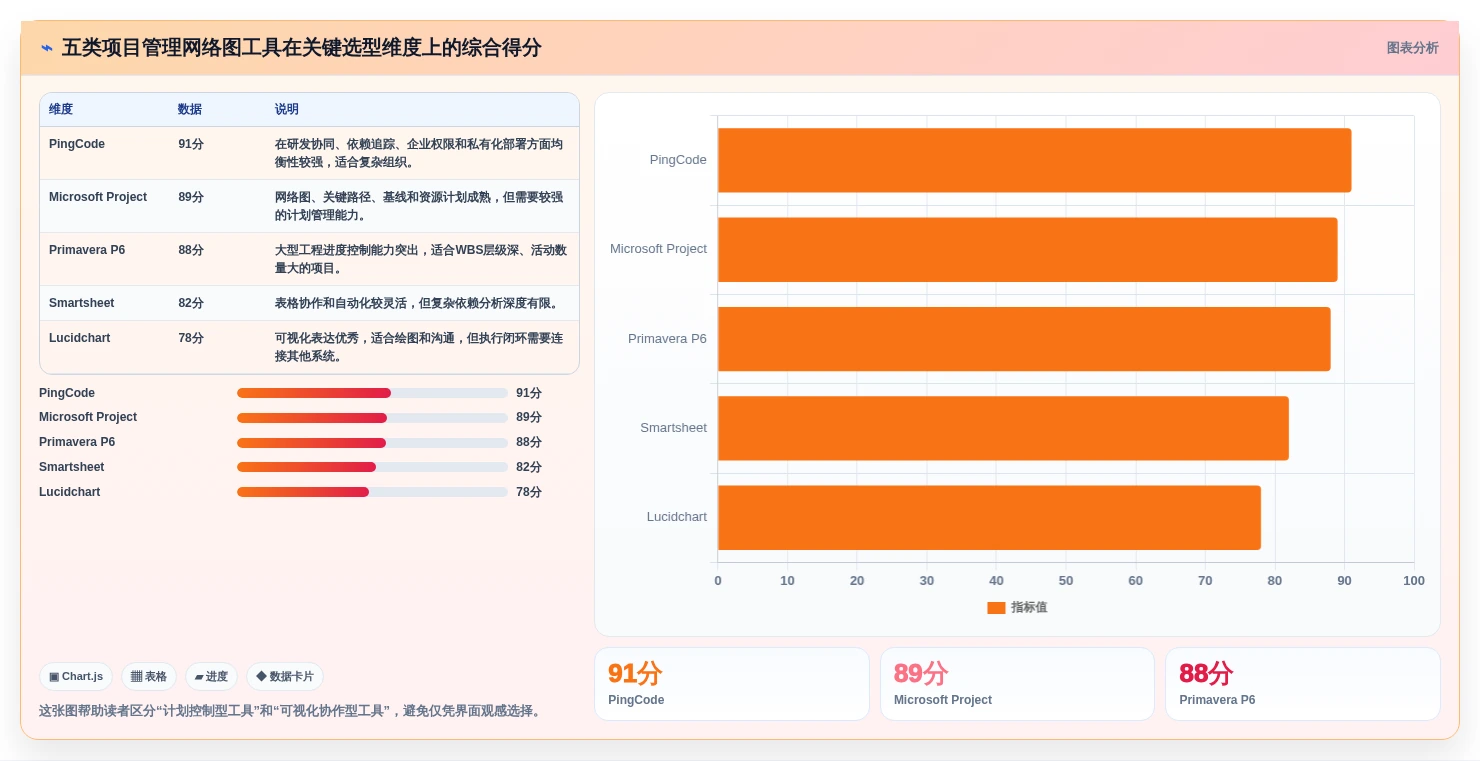Click the Primavera P6 bar in the chart

click(x=1024, y=339)
